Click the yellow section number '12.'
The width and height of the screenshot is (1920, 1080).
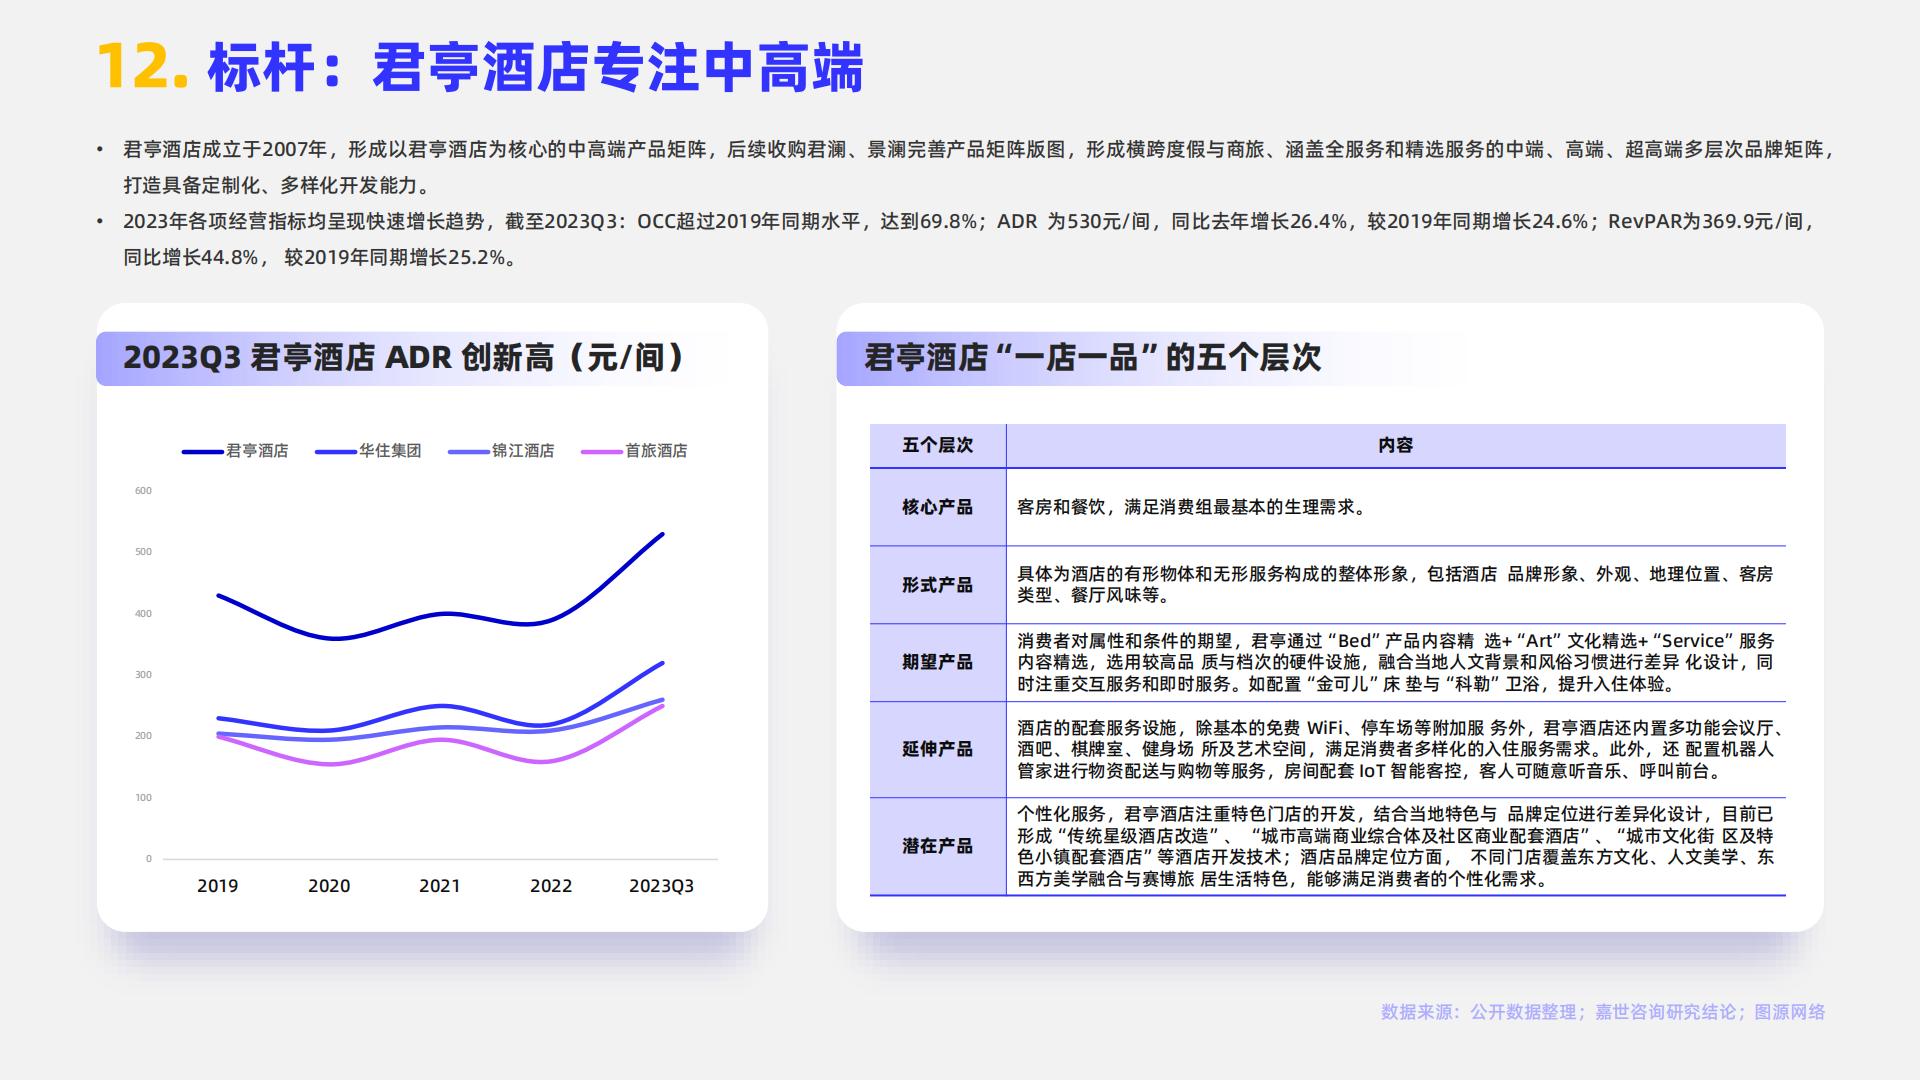pyautogui.click(x=143, y=68)
